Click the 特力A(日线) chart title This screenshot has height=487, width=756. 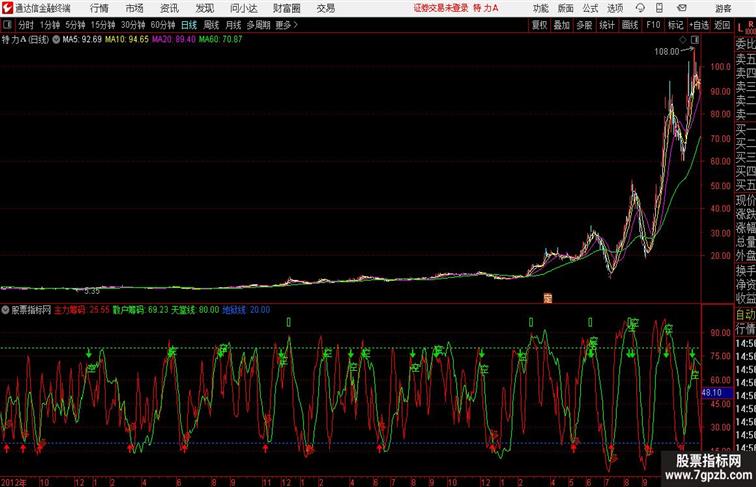click(26, 40)
